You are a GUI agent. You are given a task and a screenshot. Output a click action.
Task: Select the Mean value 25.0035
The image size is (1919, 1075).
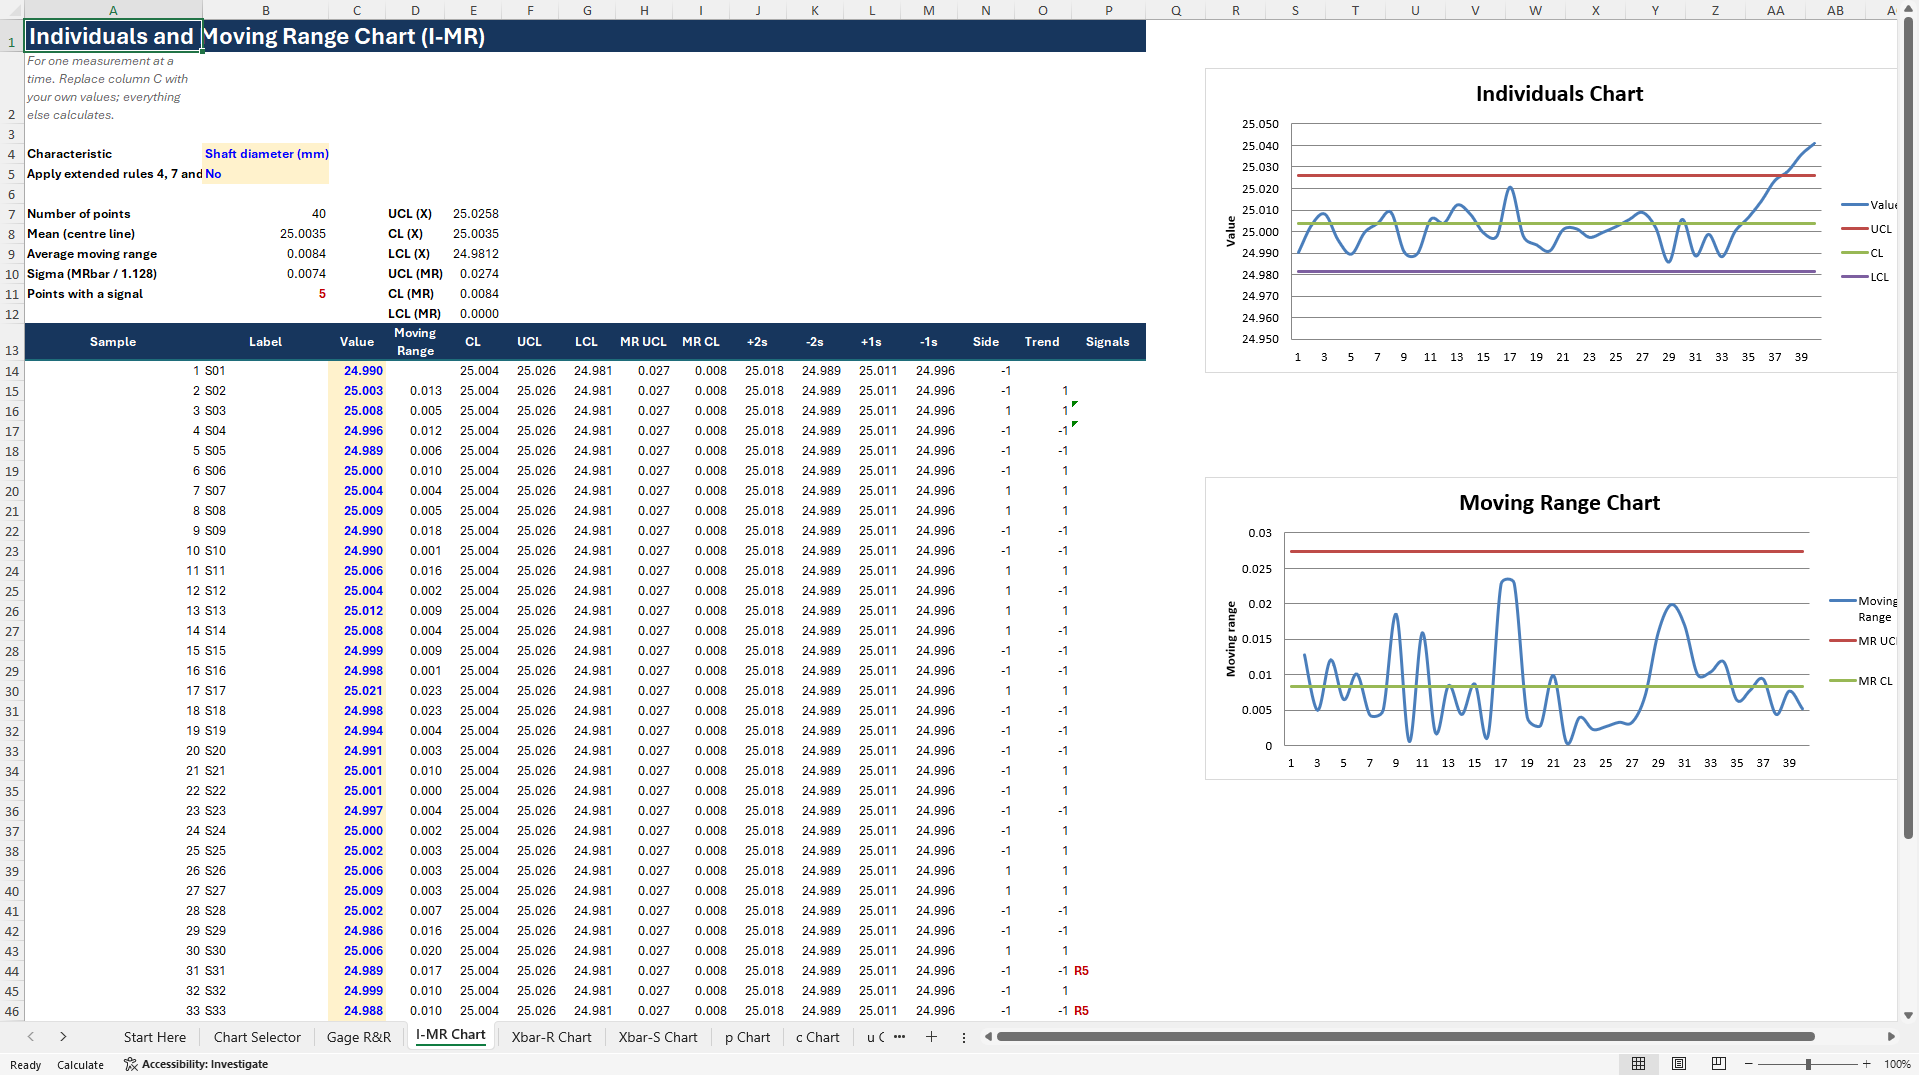coord(265,234)
